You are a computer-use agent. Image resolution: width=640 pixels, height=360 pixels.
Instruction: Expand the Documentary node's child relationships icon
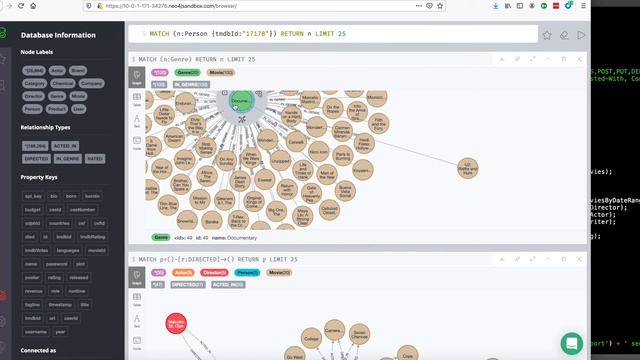[242, 120]
